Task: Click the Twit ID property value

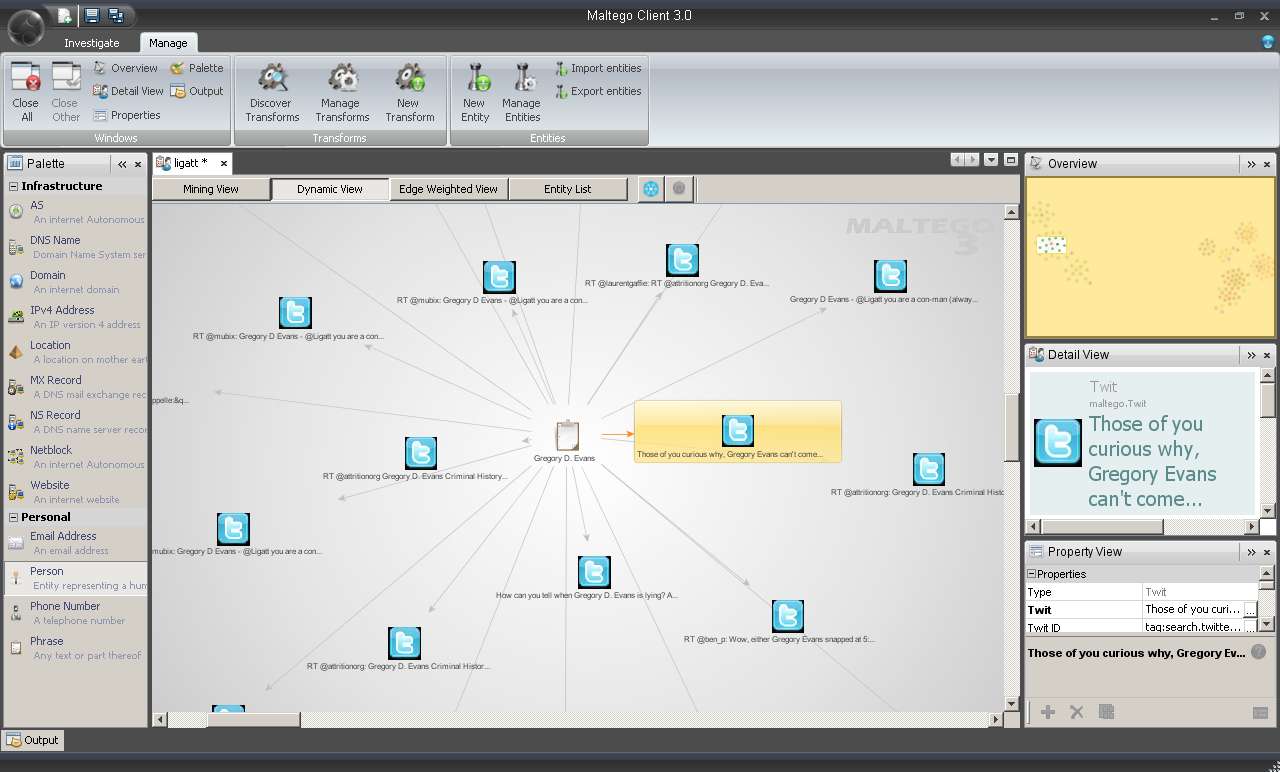Action: coord(1194,627)
